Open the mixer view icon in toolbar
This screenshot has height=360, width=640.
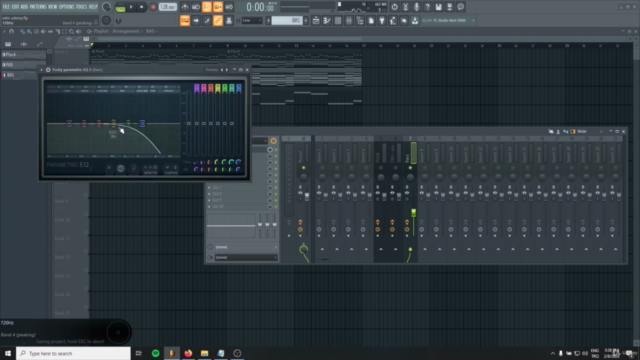tap(349, 20)
